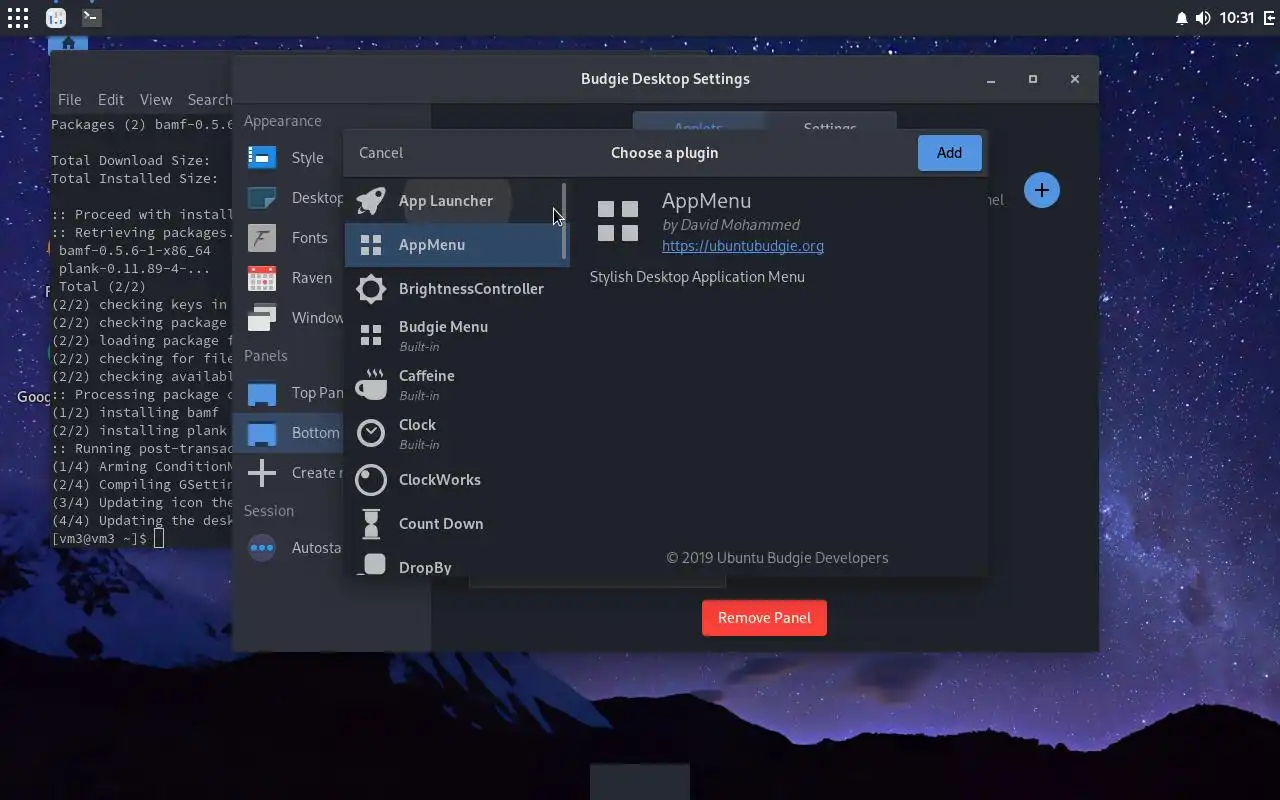Select the Caffeine plugin name
Image resolution: width=1280 pixels, height=800 pixels.
click(x=427, y=376)
